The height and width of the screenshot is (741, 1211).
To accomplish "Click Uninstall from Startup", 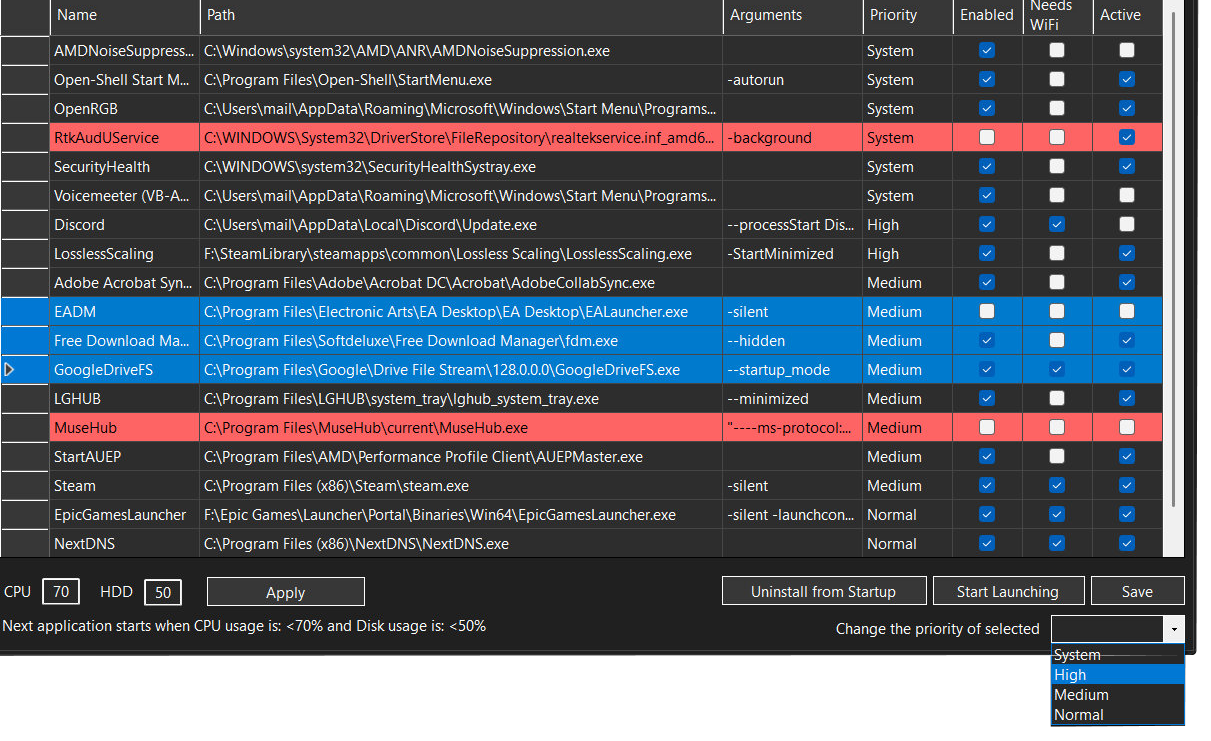I will pyautogui.click(x=824, y=591).
